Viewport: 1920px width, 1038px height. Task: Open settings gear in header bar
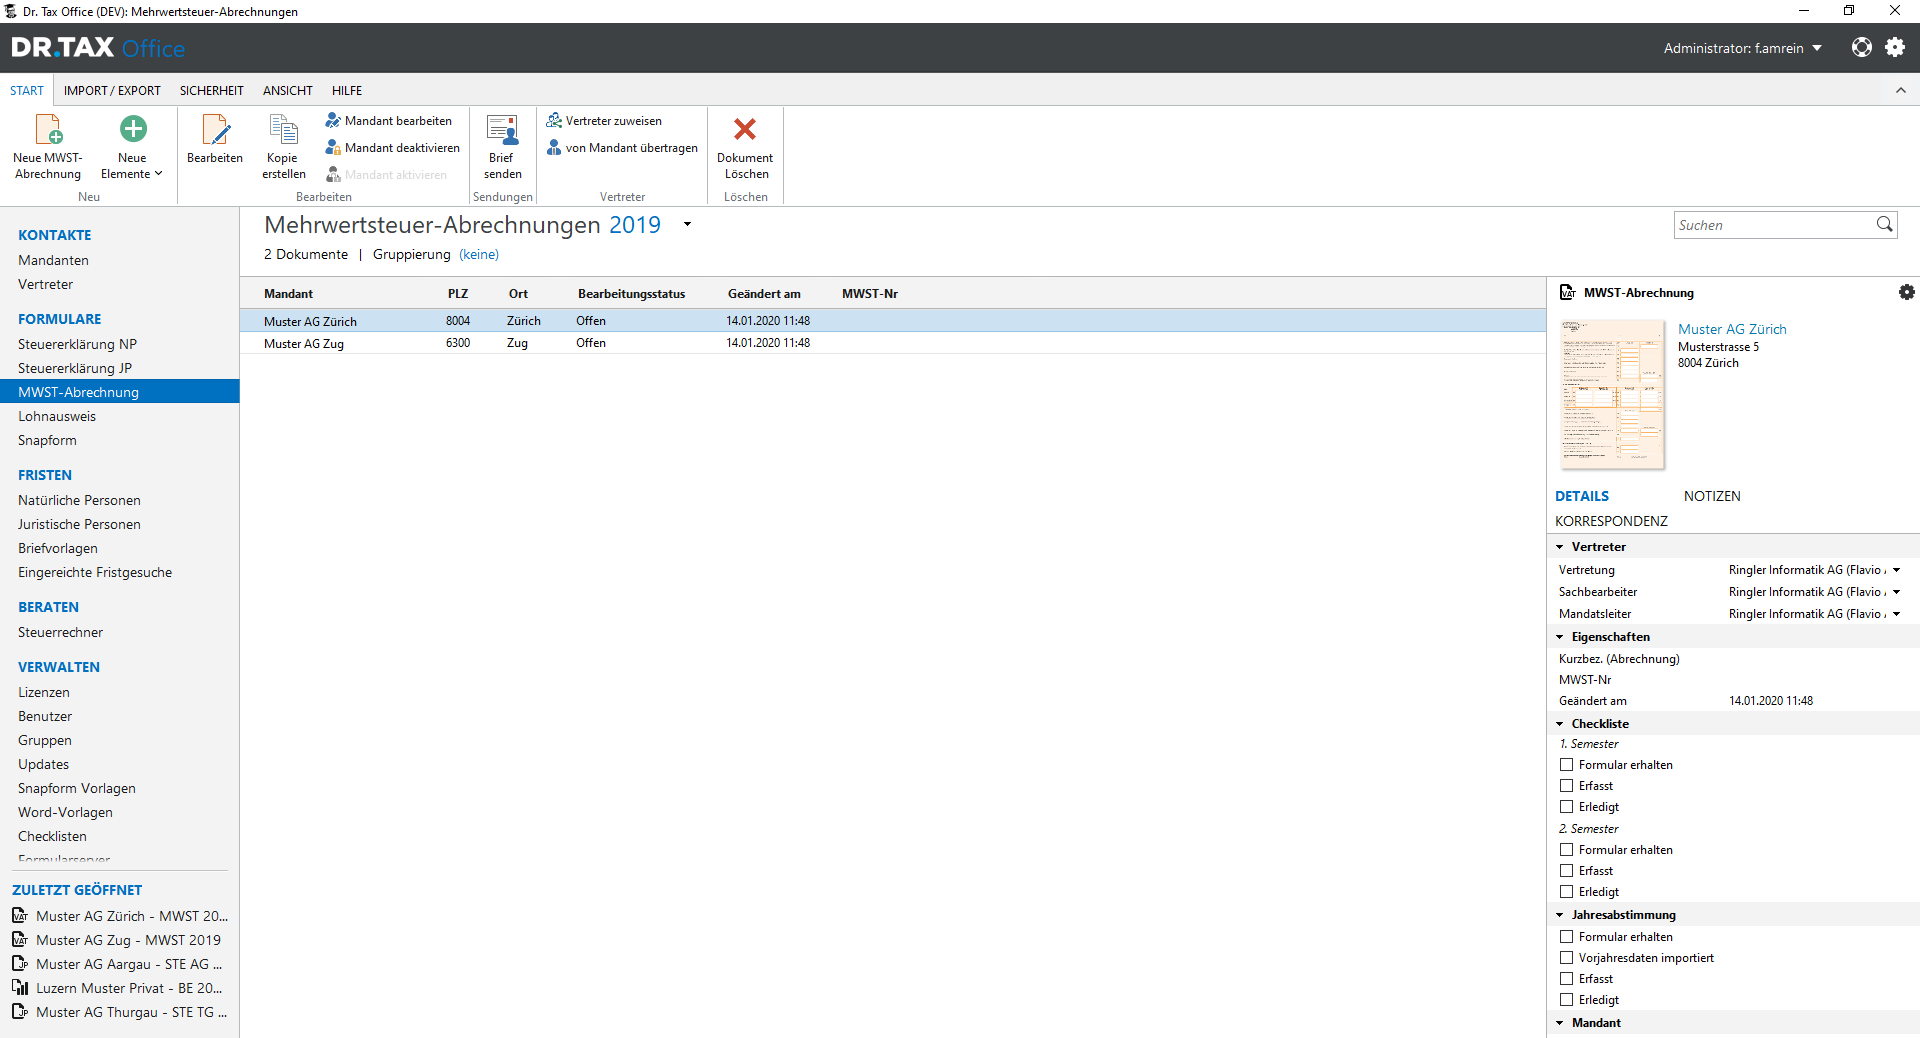pyautogui.click(x=1895, y=47)
